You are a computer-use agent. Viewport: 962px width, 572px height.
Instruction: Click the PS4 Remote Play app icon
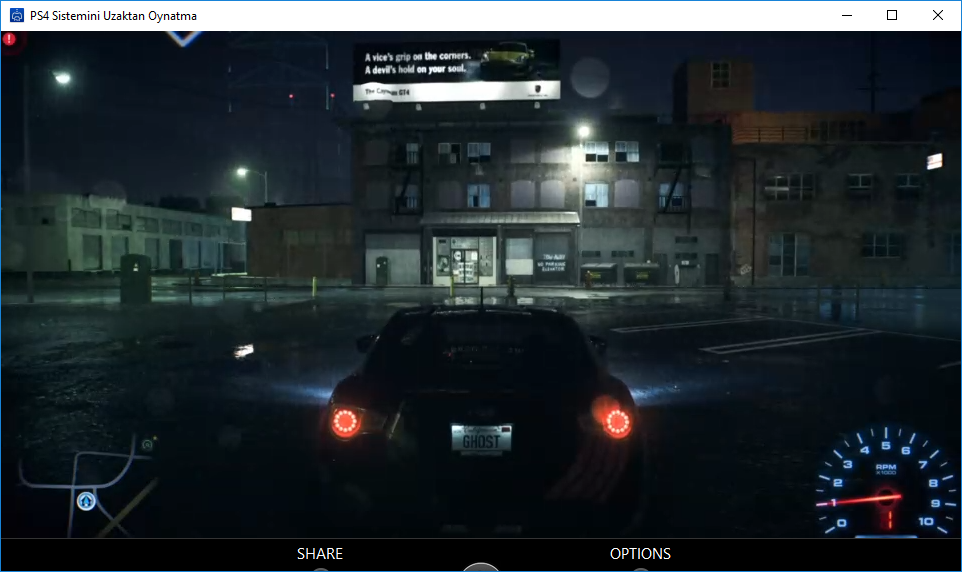[17, 15]
